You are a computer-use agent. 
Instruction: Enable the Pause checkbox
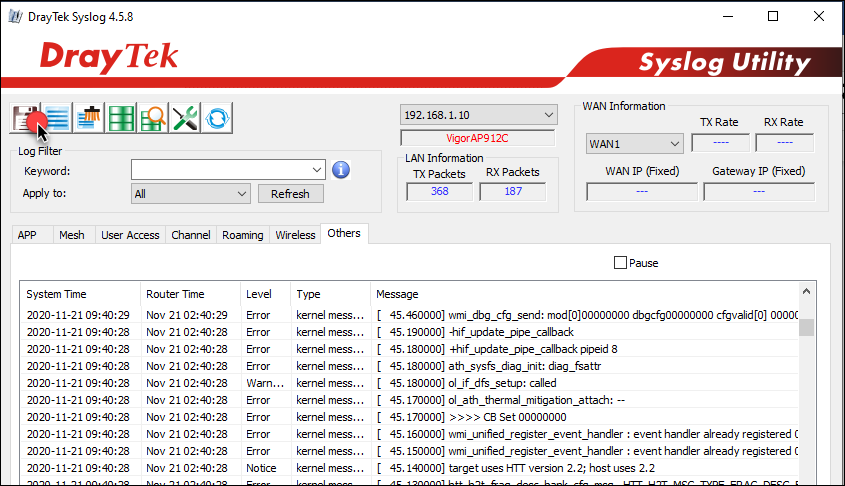click(x=620, y=263)
